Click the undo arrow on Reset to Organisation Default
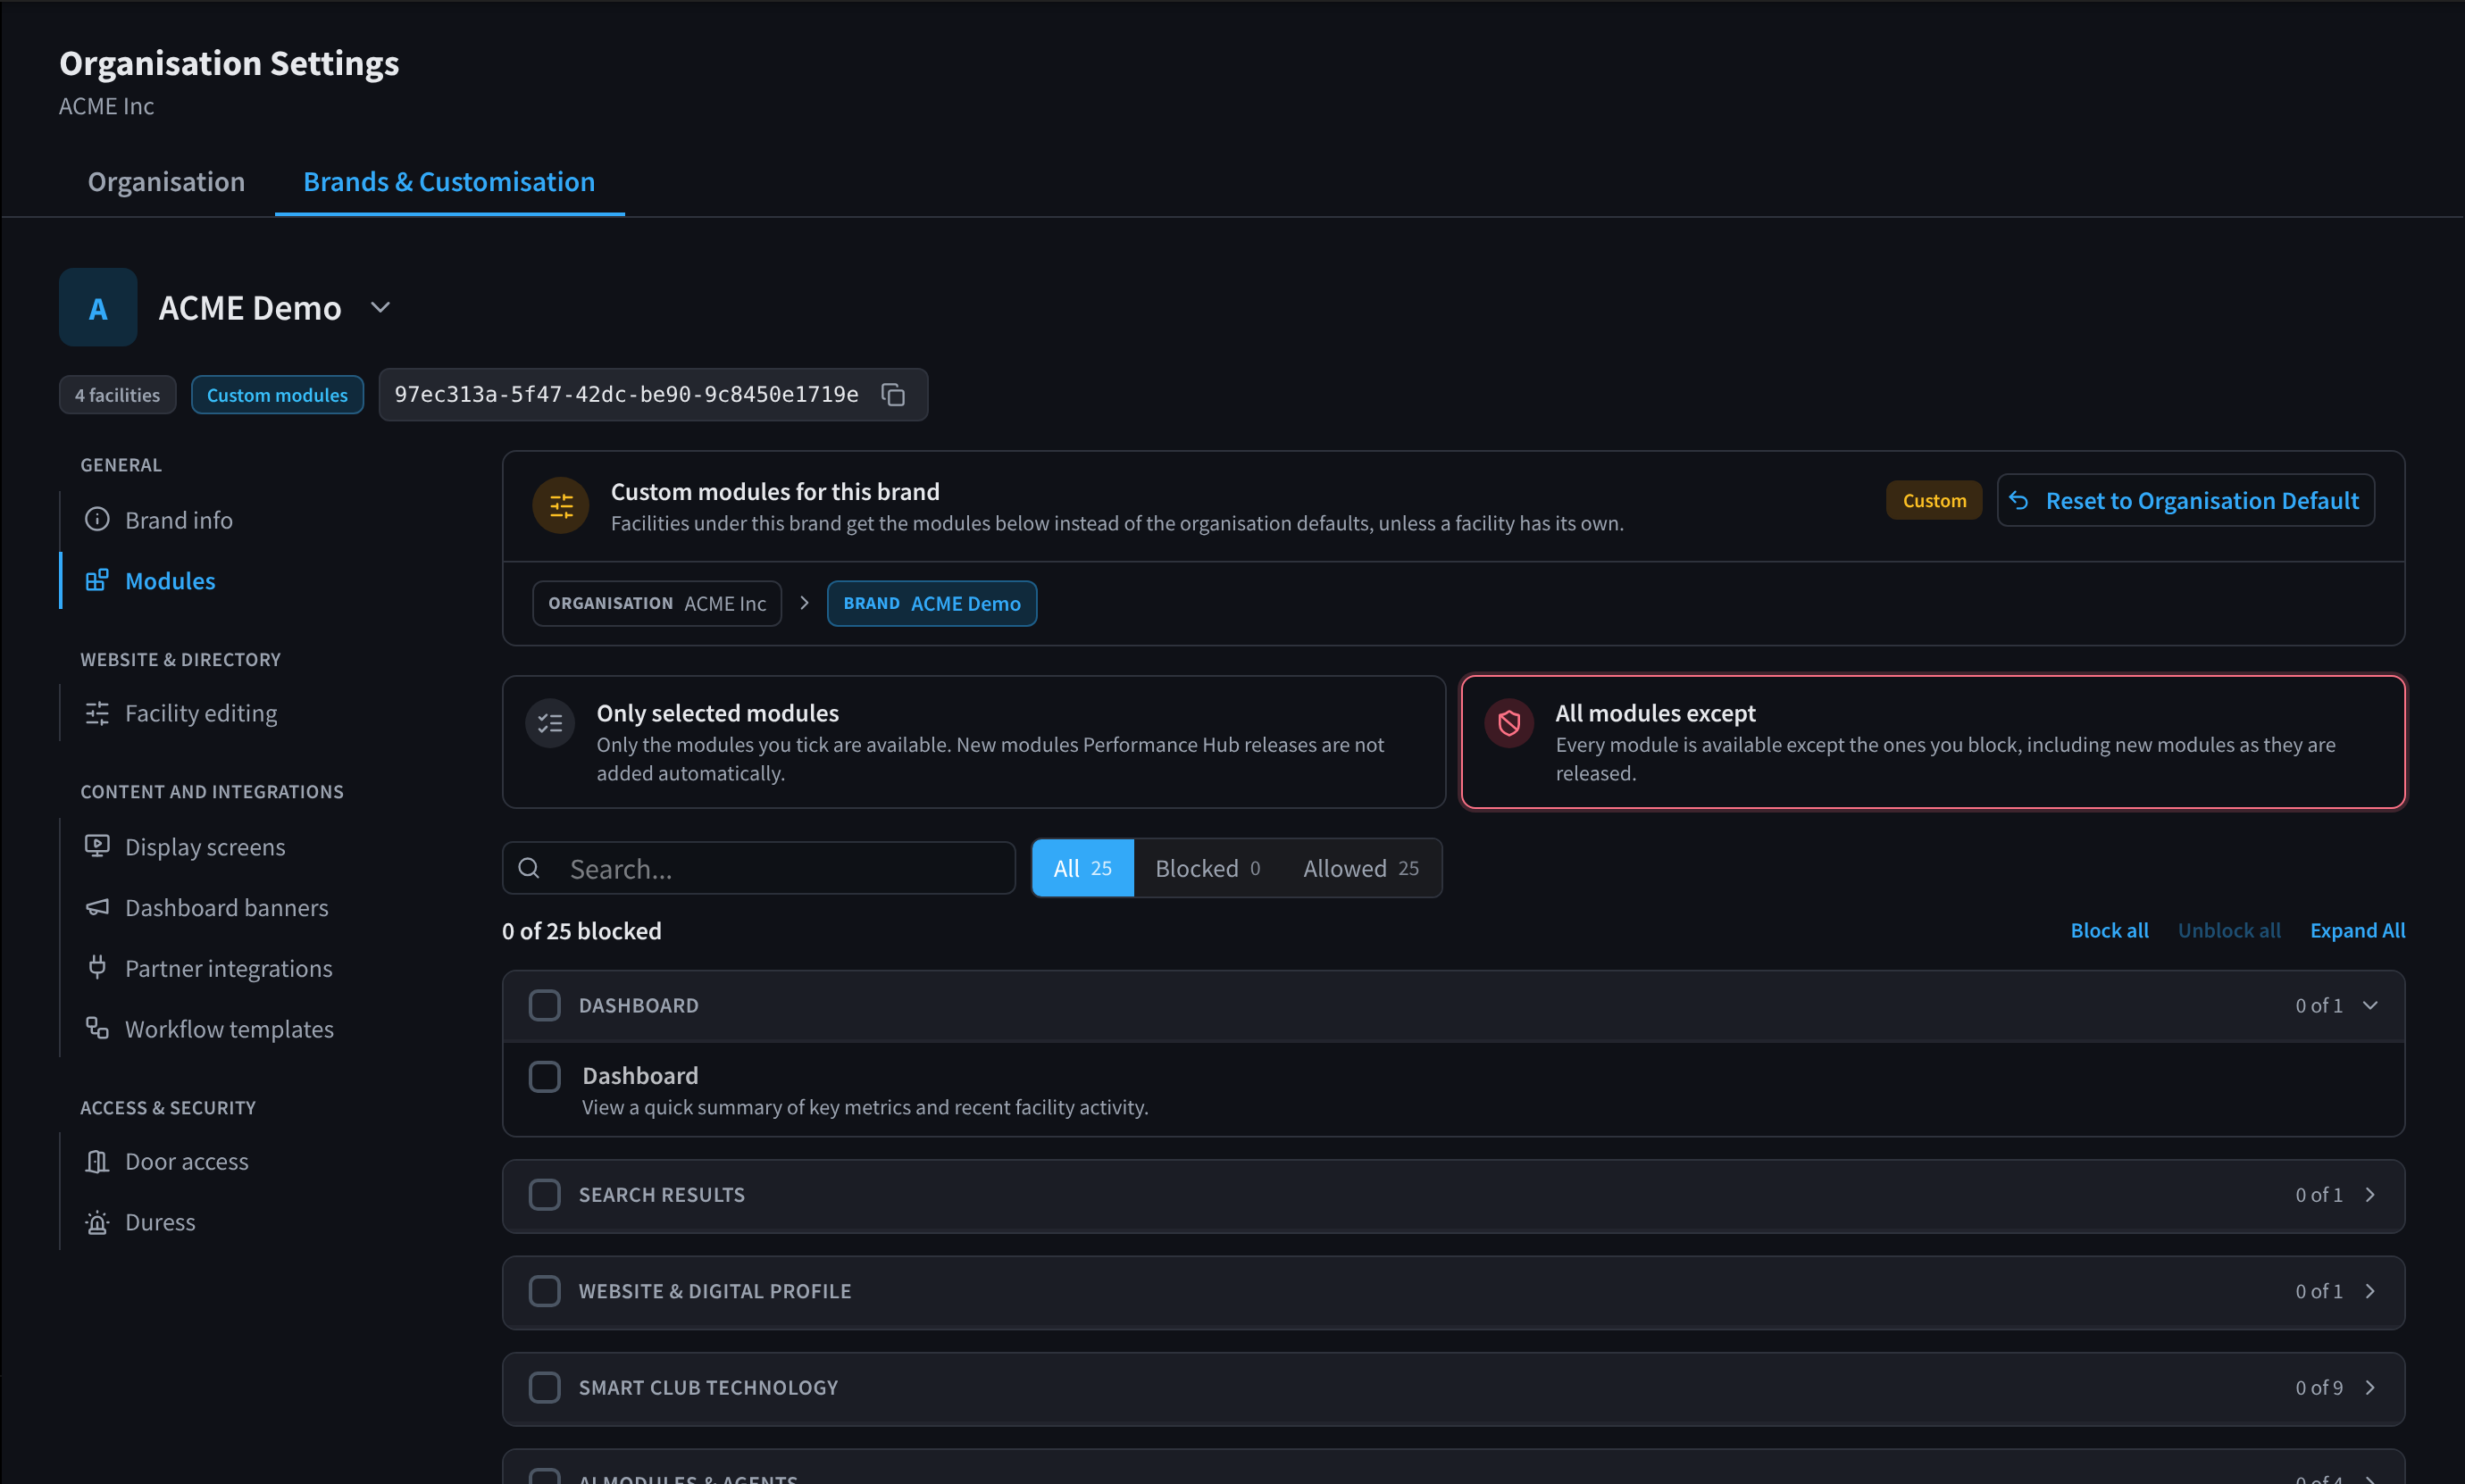 [2019, 500]
